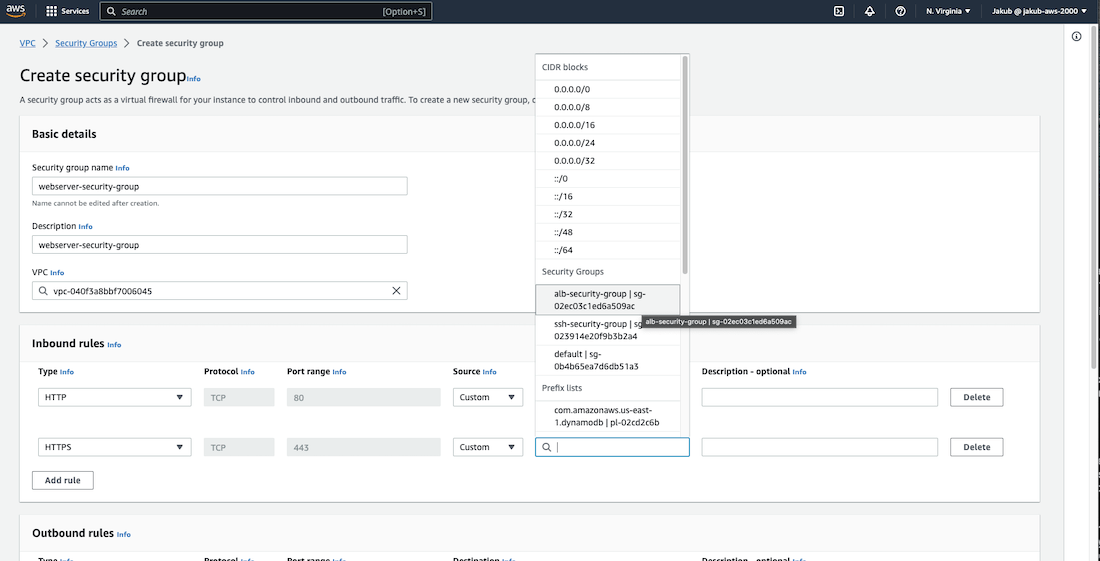Screen dimensions: 1100x561
Task: Open the HTTPS rule Type dropdown
Action: 115,447
